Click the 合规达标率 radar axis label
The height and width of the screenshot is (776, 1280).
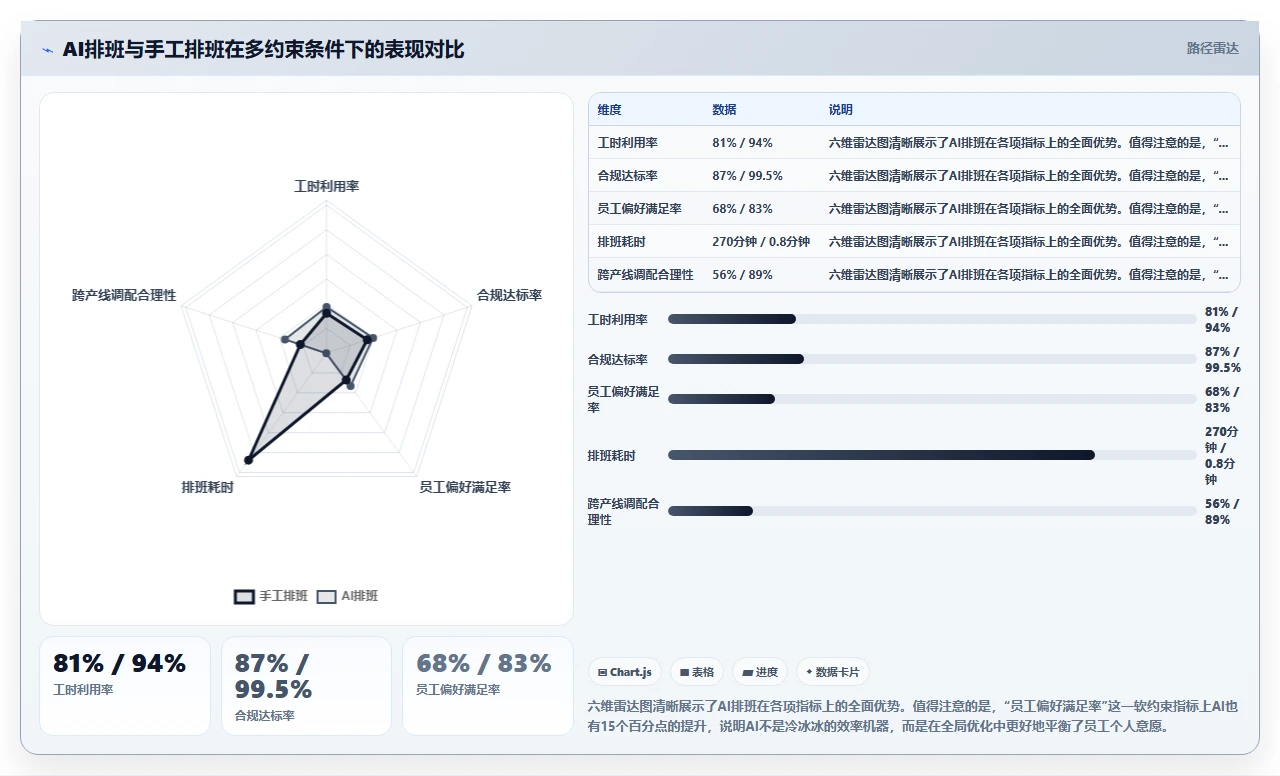[x=509, y=295]
